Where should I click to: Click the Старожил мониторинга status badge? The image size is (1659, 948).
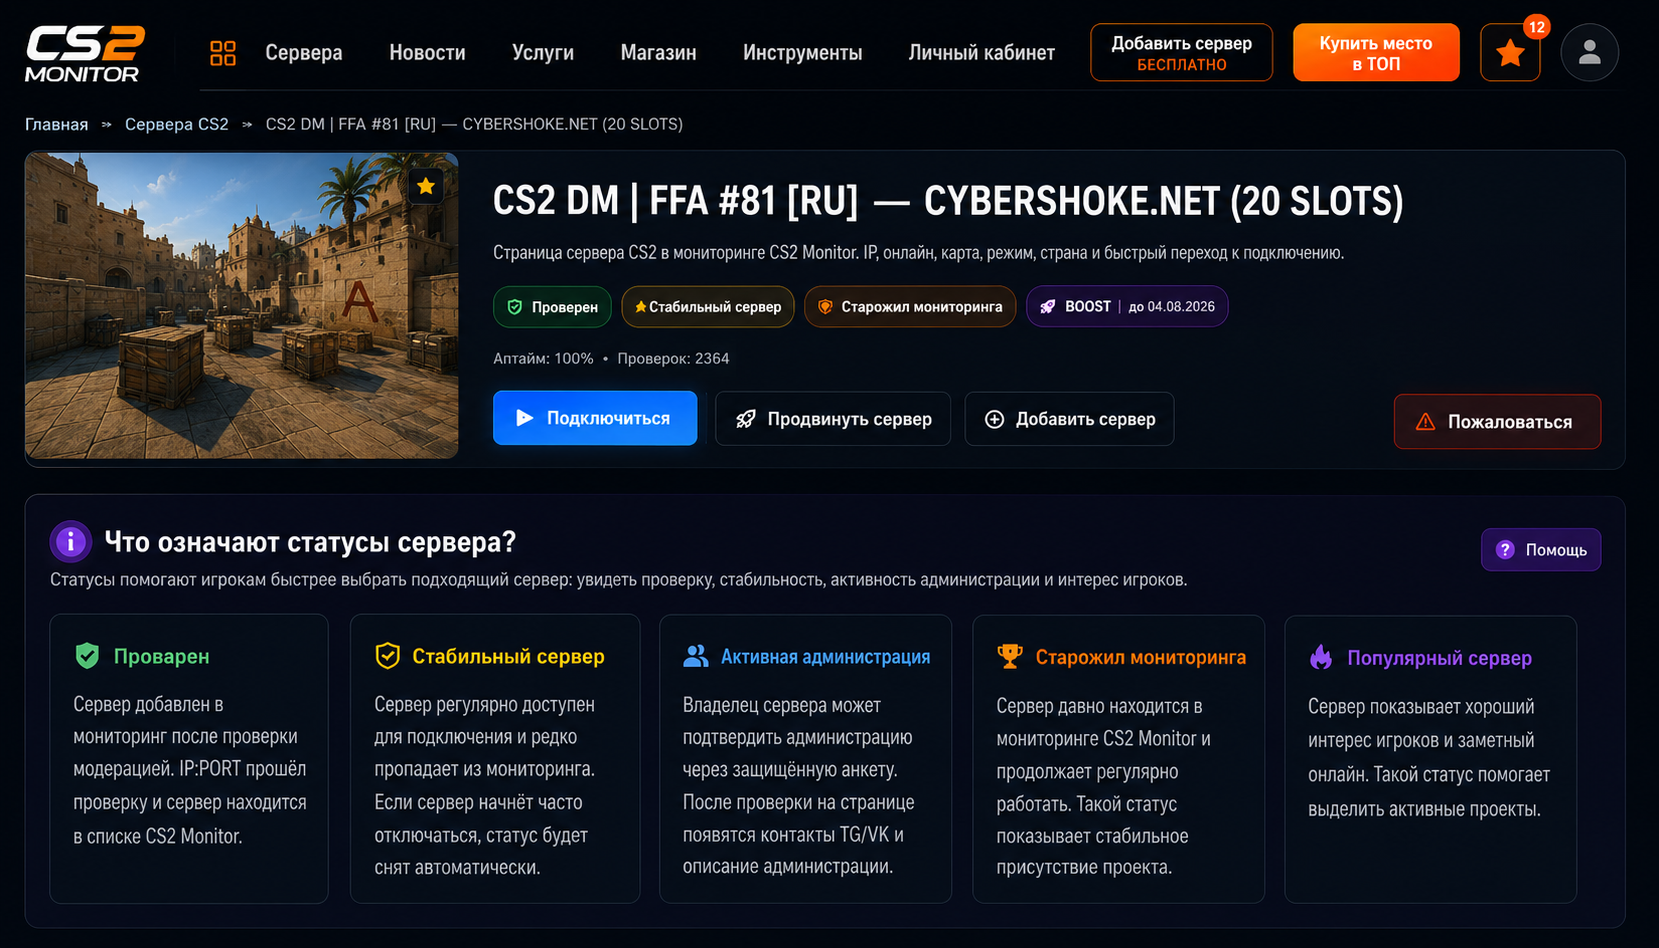tap(910, 307)
